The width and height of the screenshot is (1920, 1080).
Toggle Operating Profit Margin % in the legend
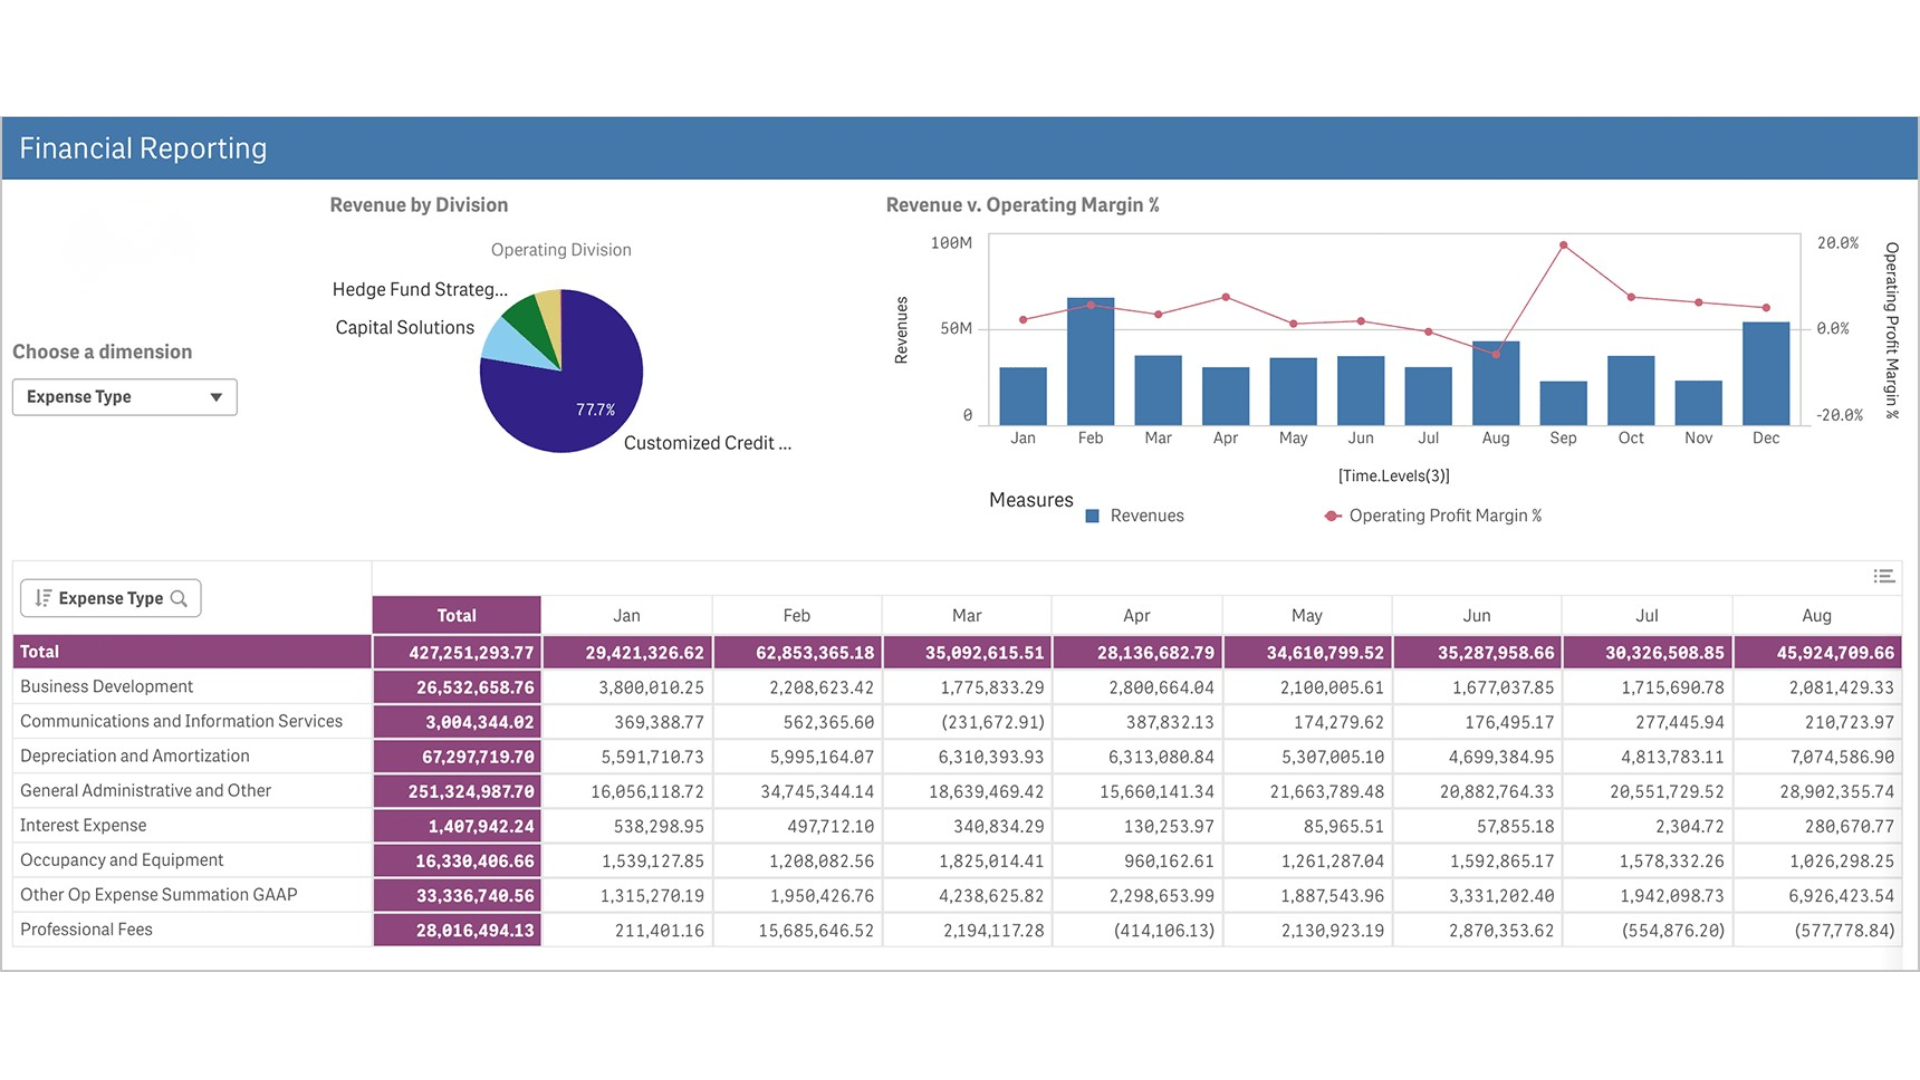coord(1445,515)
